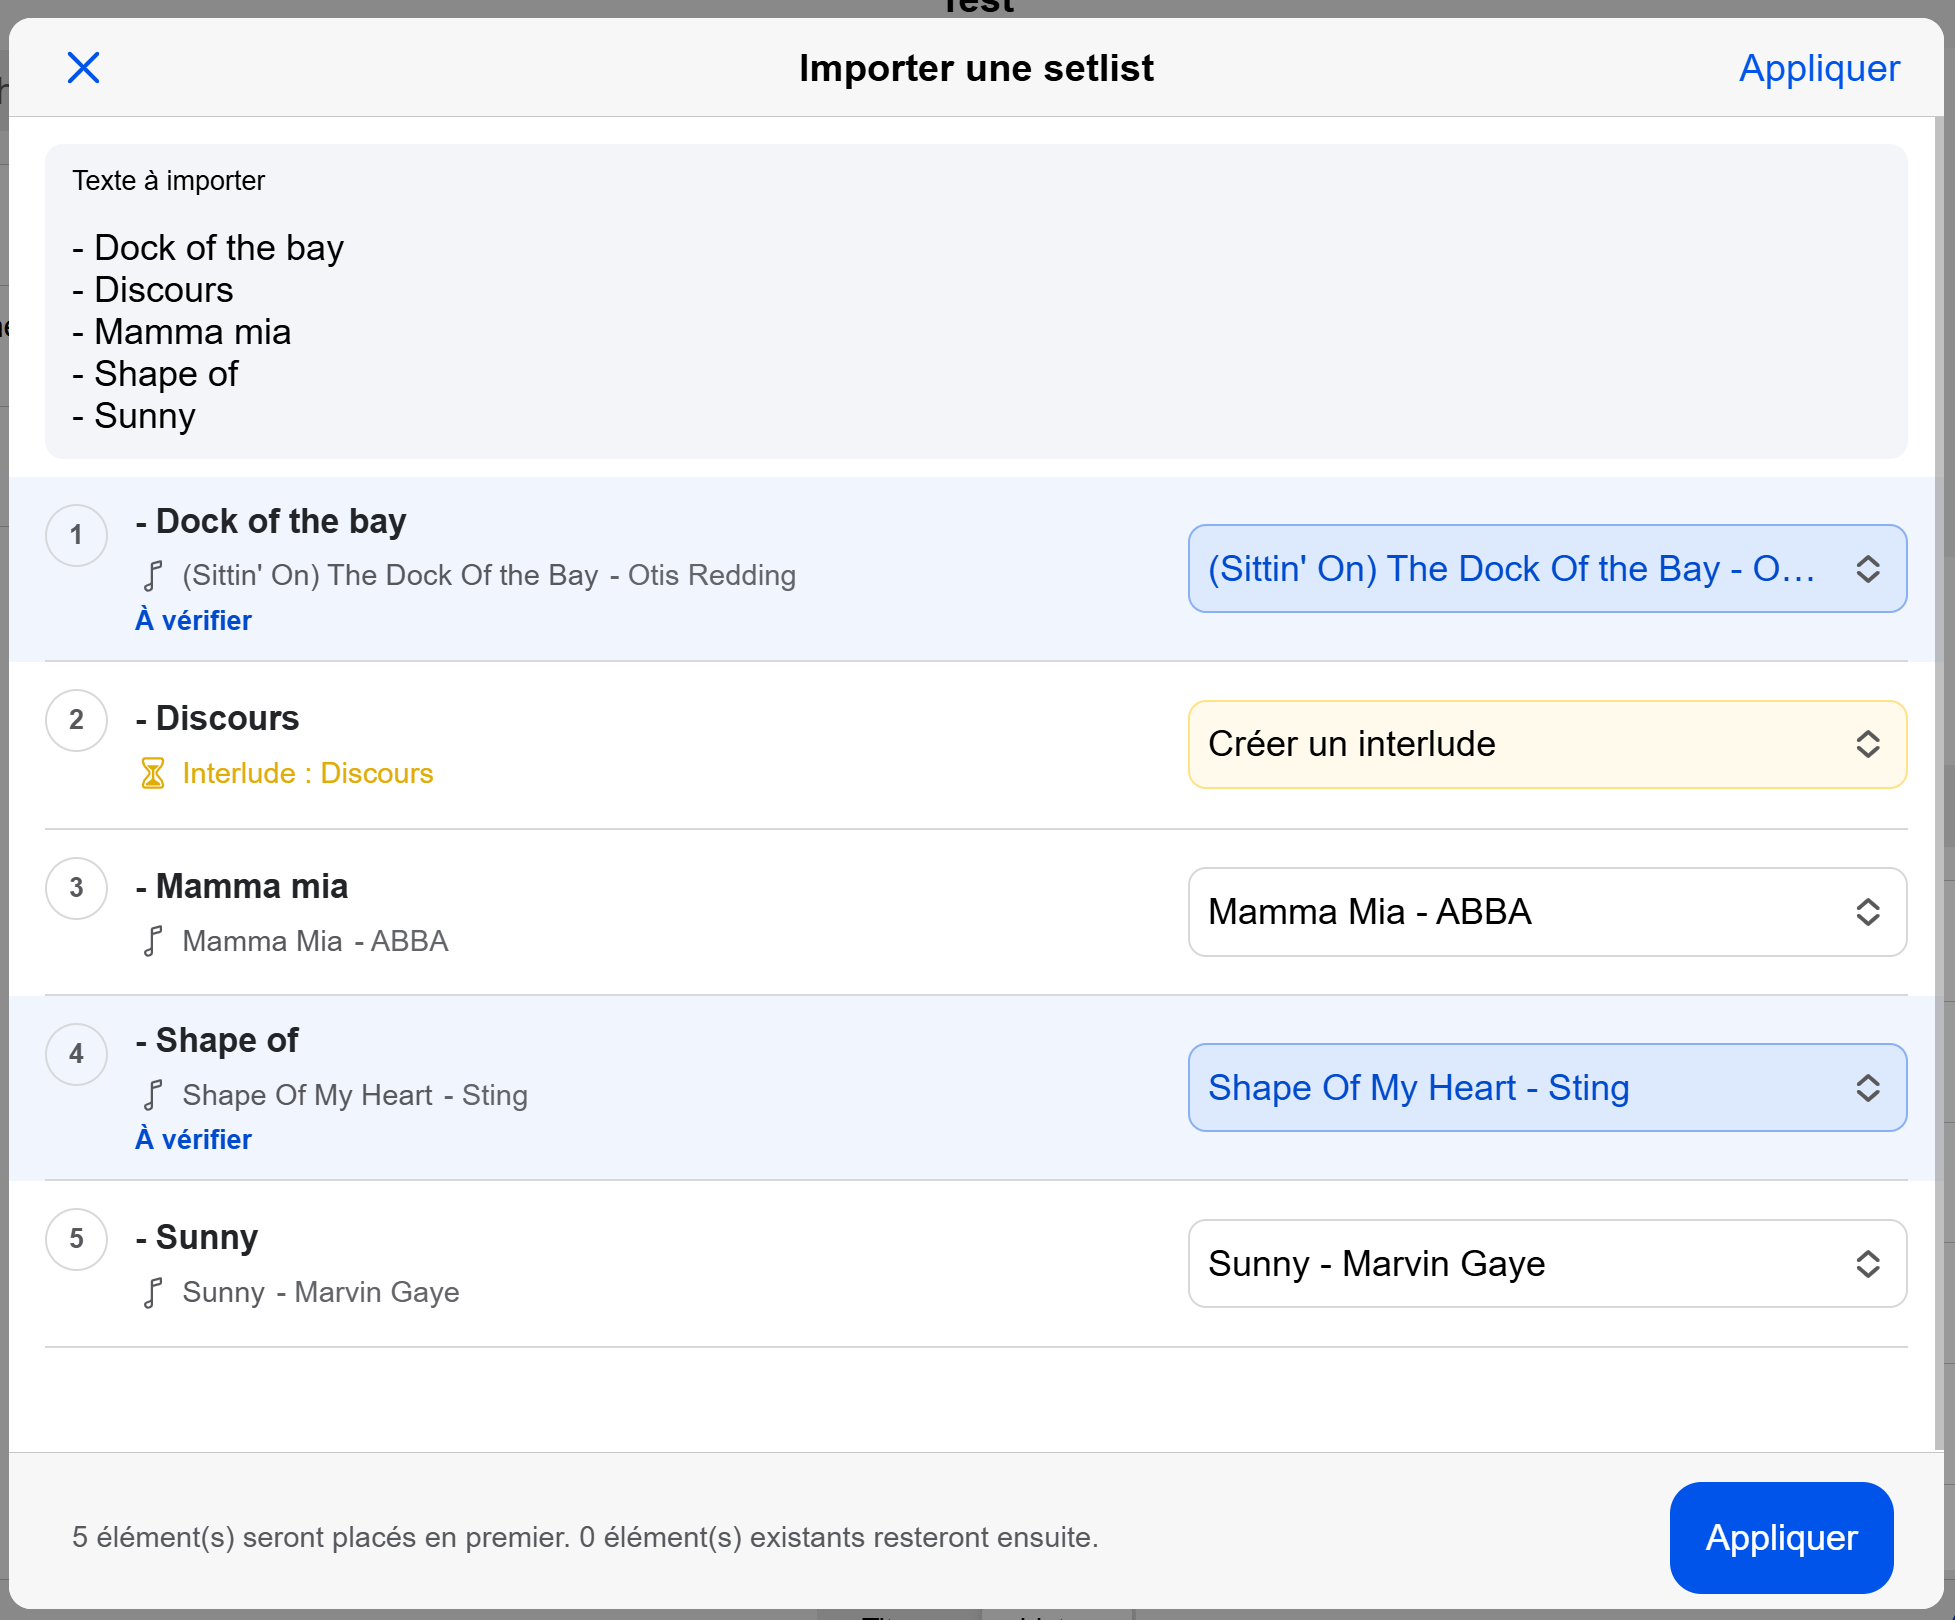Click the Texte à importer text area
Screen dimensions: 1955x1620
tap(976, 301)
